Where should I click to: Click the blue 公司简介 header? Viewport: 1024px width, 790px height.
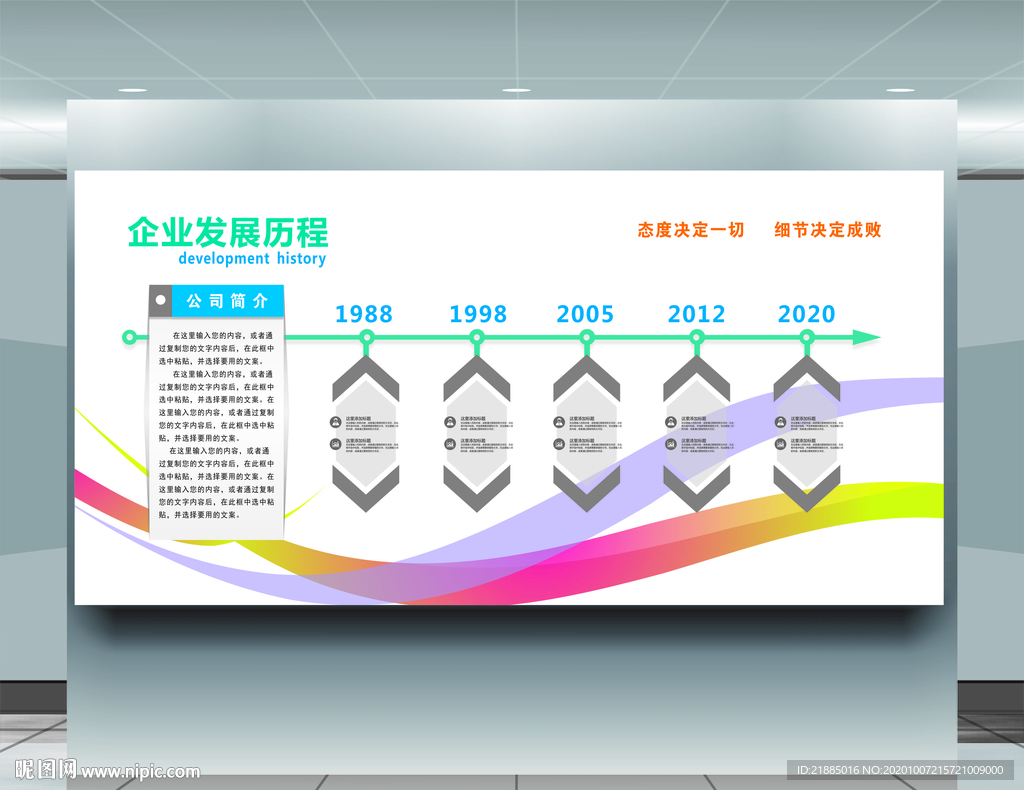tap(227, 301)
